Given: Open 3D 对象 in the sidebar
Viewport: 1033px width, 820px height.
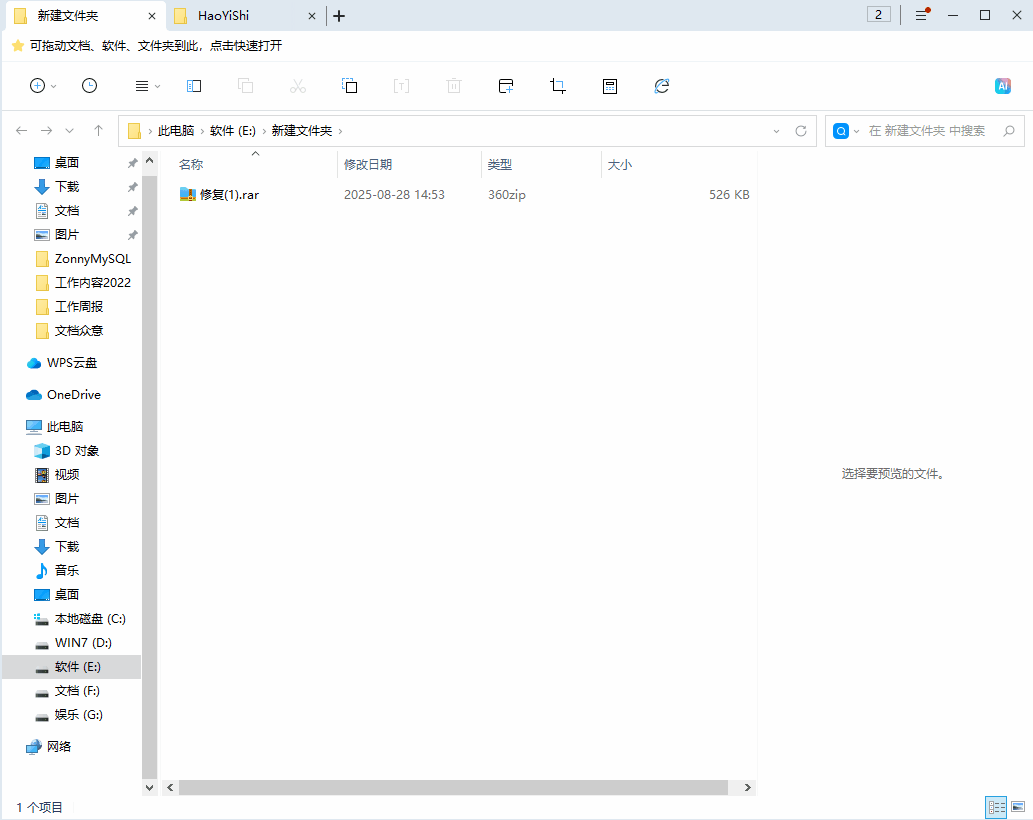Looking at the screenshot, I should click(x=75, y=451).
